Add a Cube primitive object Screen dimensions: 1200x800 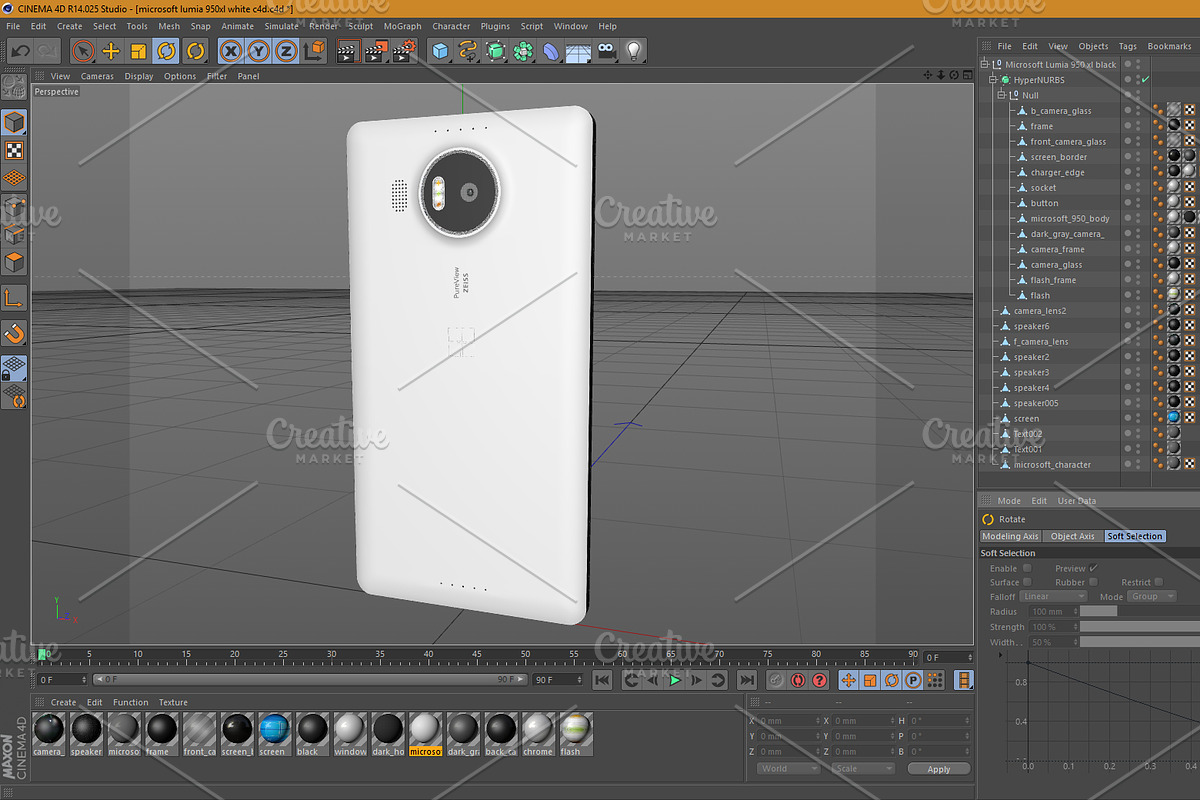pos(440,51)
